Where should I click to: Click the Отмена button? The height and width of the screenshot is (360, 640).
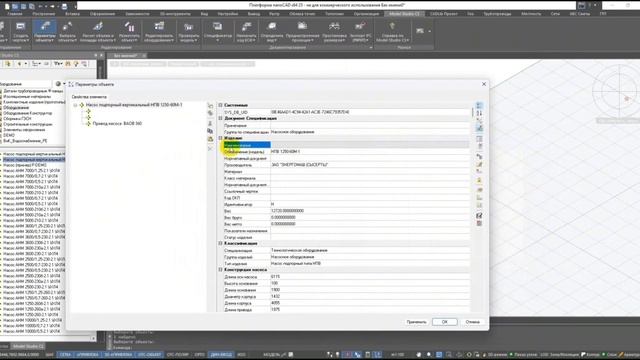(473, 322)
